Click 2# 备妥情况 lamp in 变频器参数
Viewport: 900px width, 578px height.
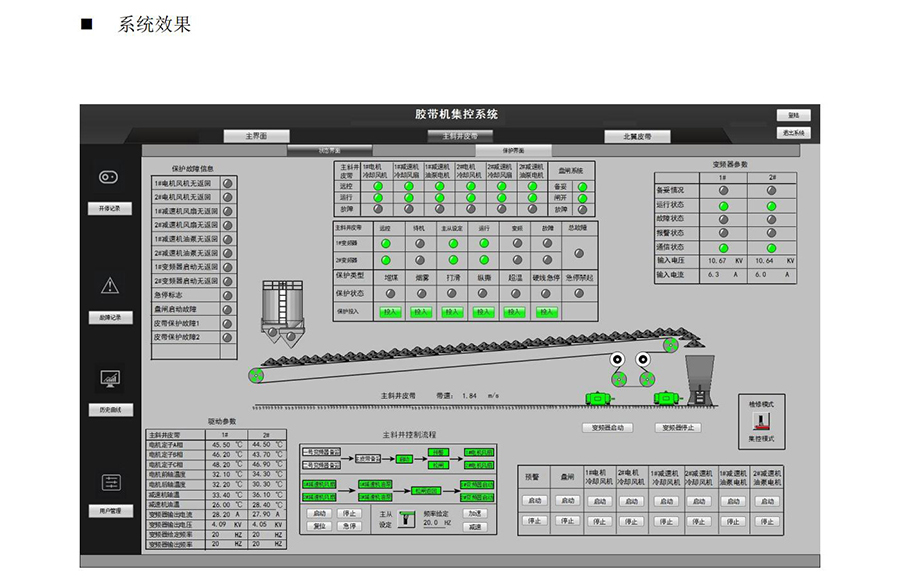(x=771, y=191)
